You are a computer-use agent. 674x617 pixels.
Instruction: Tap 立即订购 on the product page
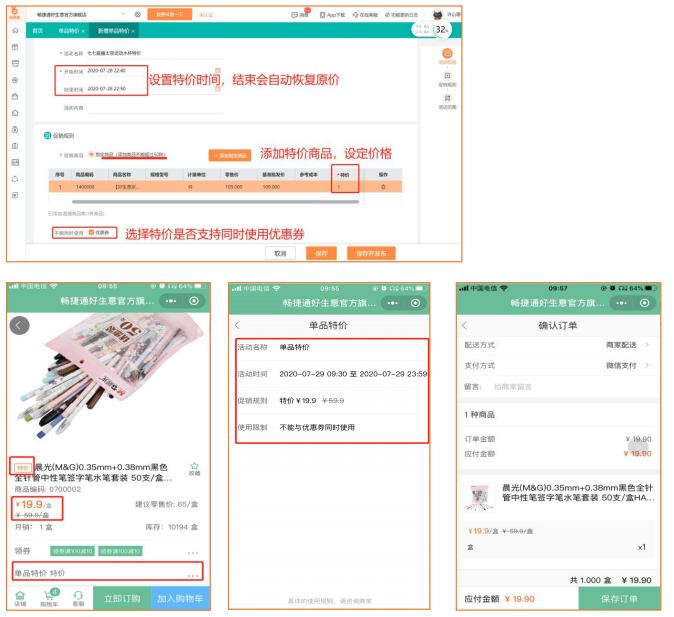[x=122, y=598]
